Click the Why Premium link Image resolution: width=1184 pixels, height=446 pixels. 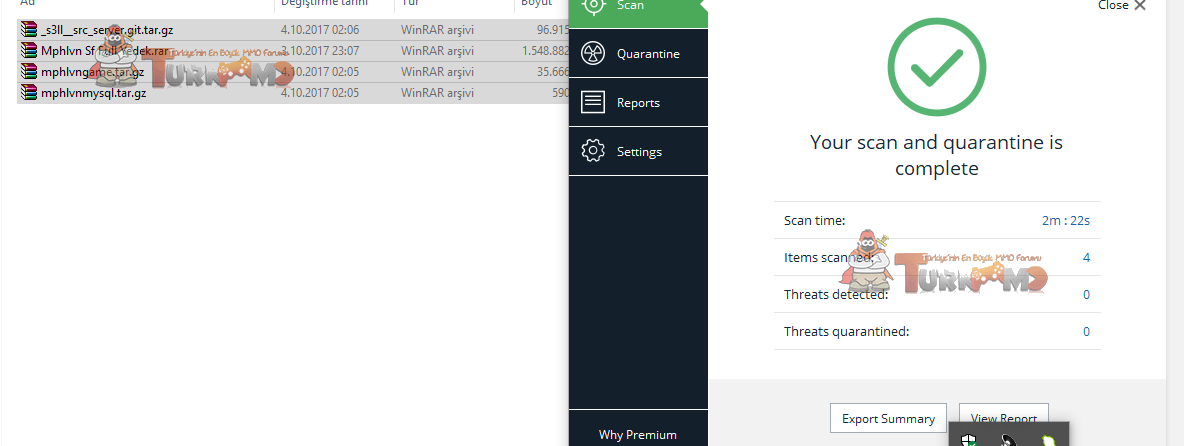coord(637,435)
